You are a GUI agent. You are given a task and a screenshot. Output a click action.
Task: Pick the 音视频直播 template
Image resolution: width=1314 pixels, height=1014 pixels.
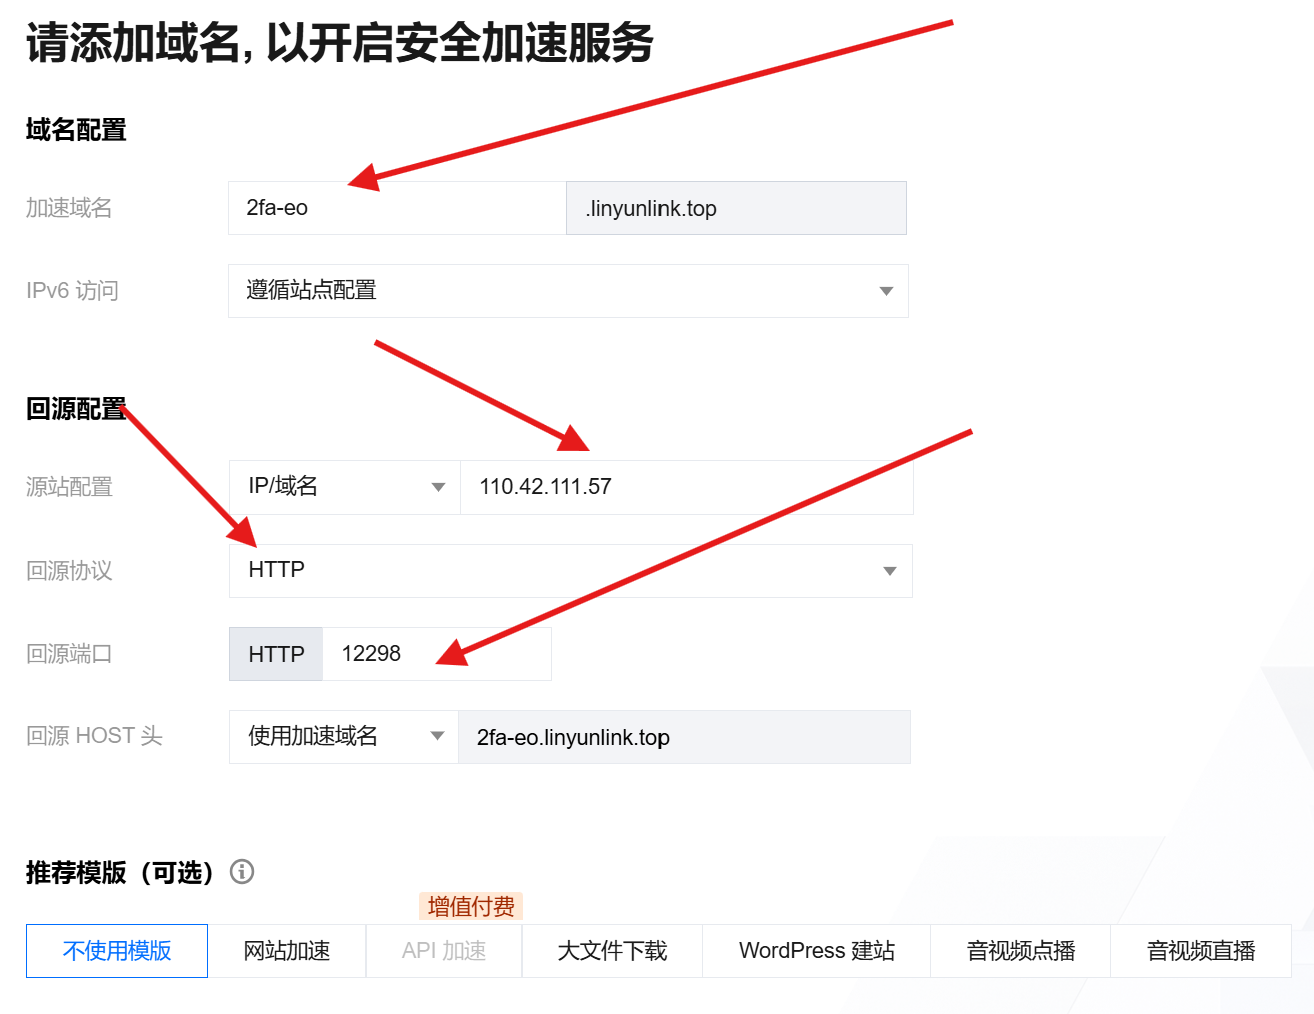click(1200, 951)
